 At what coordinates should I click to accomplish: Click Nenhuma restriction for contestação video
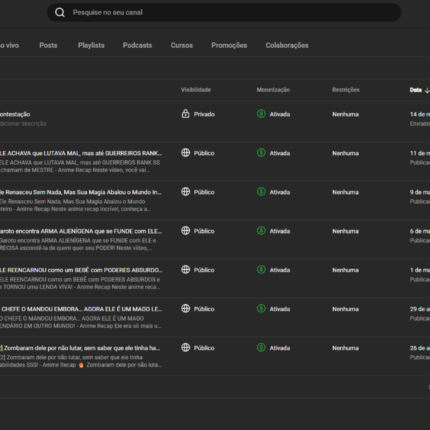pos(345,114)
